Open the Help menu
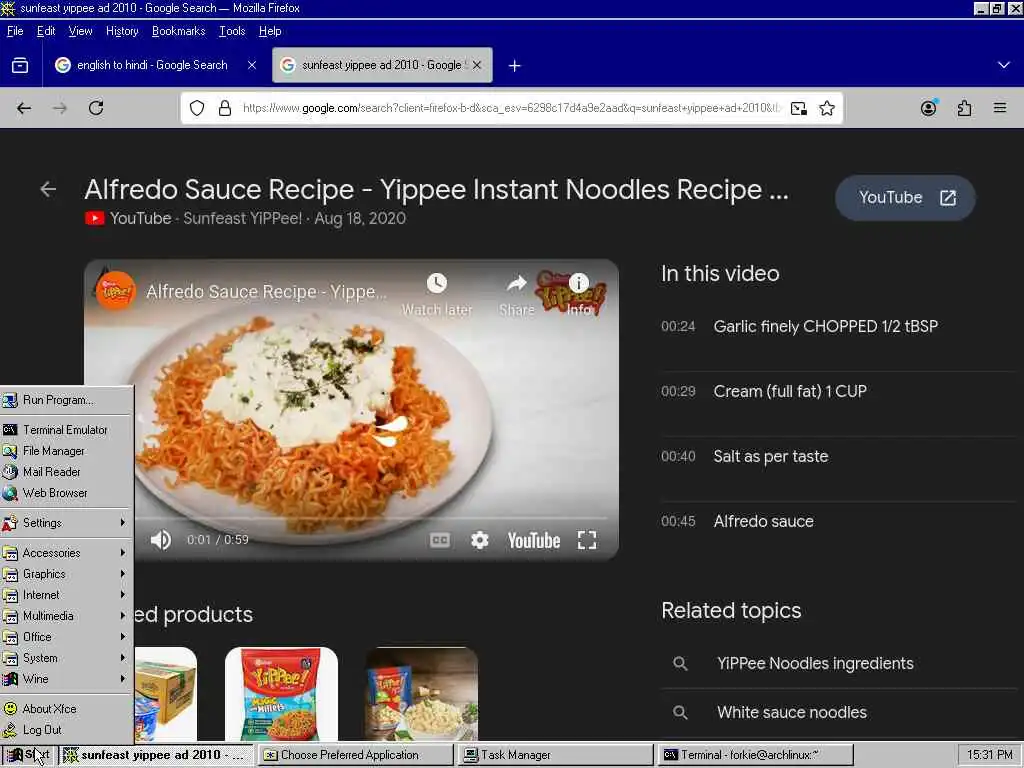 270,31
